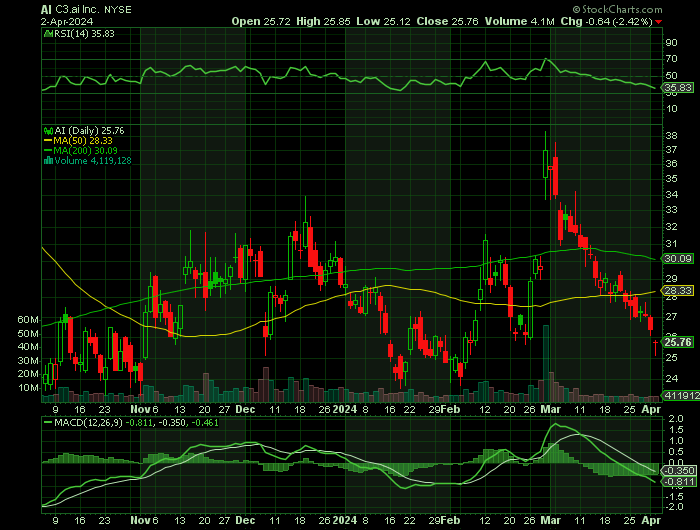700x530 pixels.
Task: Click the Apr label on the MACD panel axis
Action: [x=651, y=521]
